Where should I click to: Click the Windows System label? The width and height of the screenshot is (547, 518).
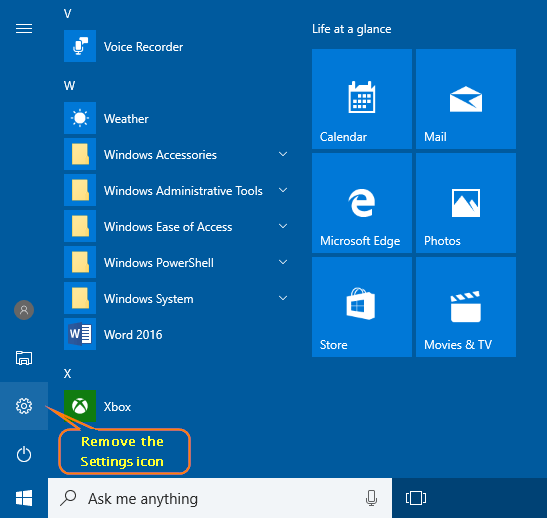point(149,299)
